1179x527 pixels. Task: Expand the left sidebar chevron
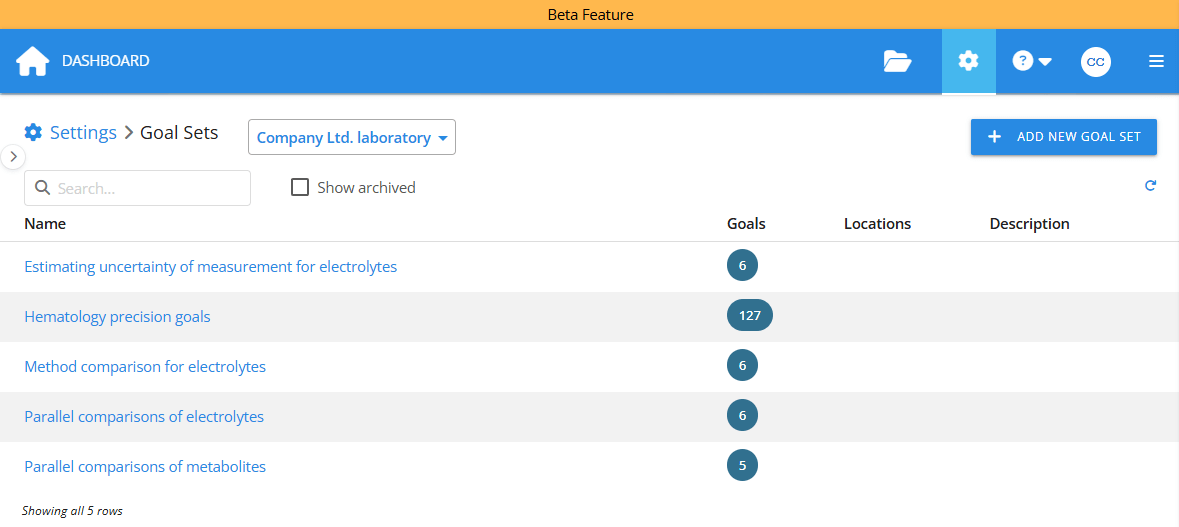click(x=12, y=157)
